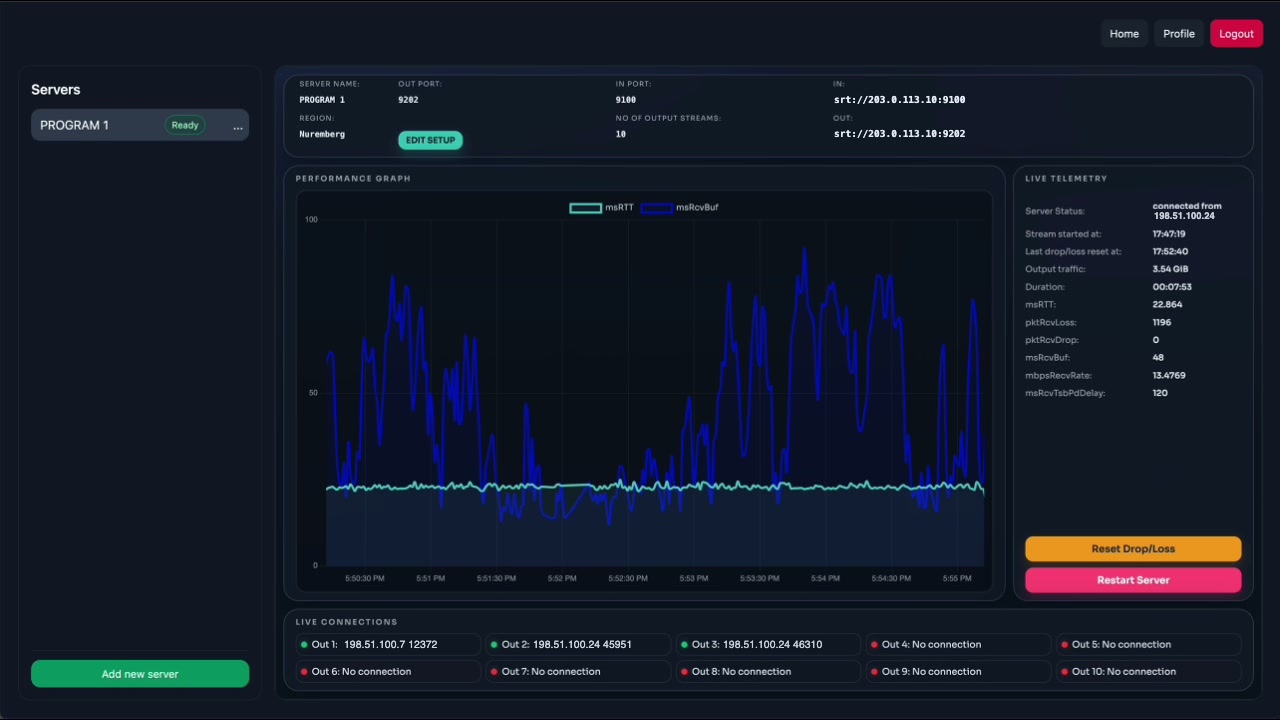1280x720 pixels.
Task: Click the Stream started at time 17:47:19
Action: tap(1169, 234)
